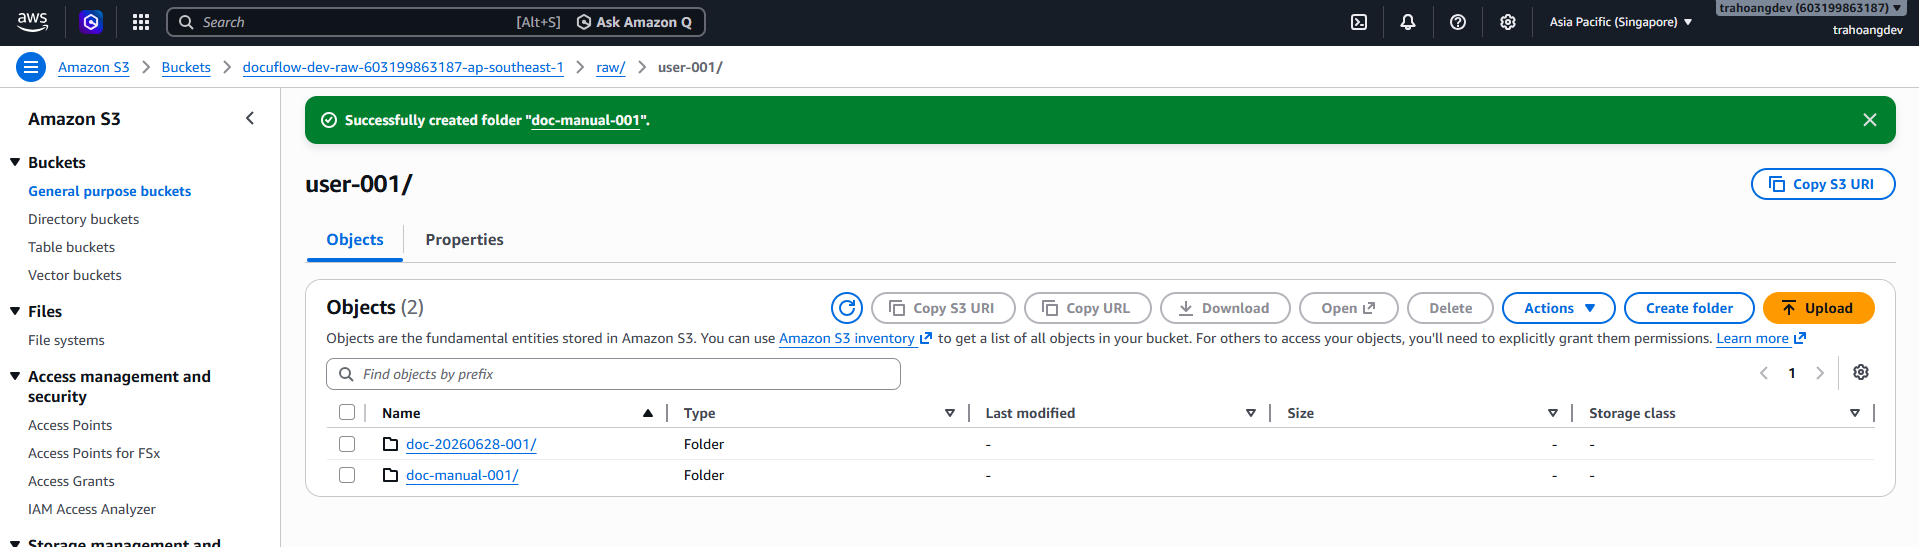Go to next page arrow
The height and width of the screenshot is (547, 1919).
[x=1820, y=373]
